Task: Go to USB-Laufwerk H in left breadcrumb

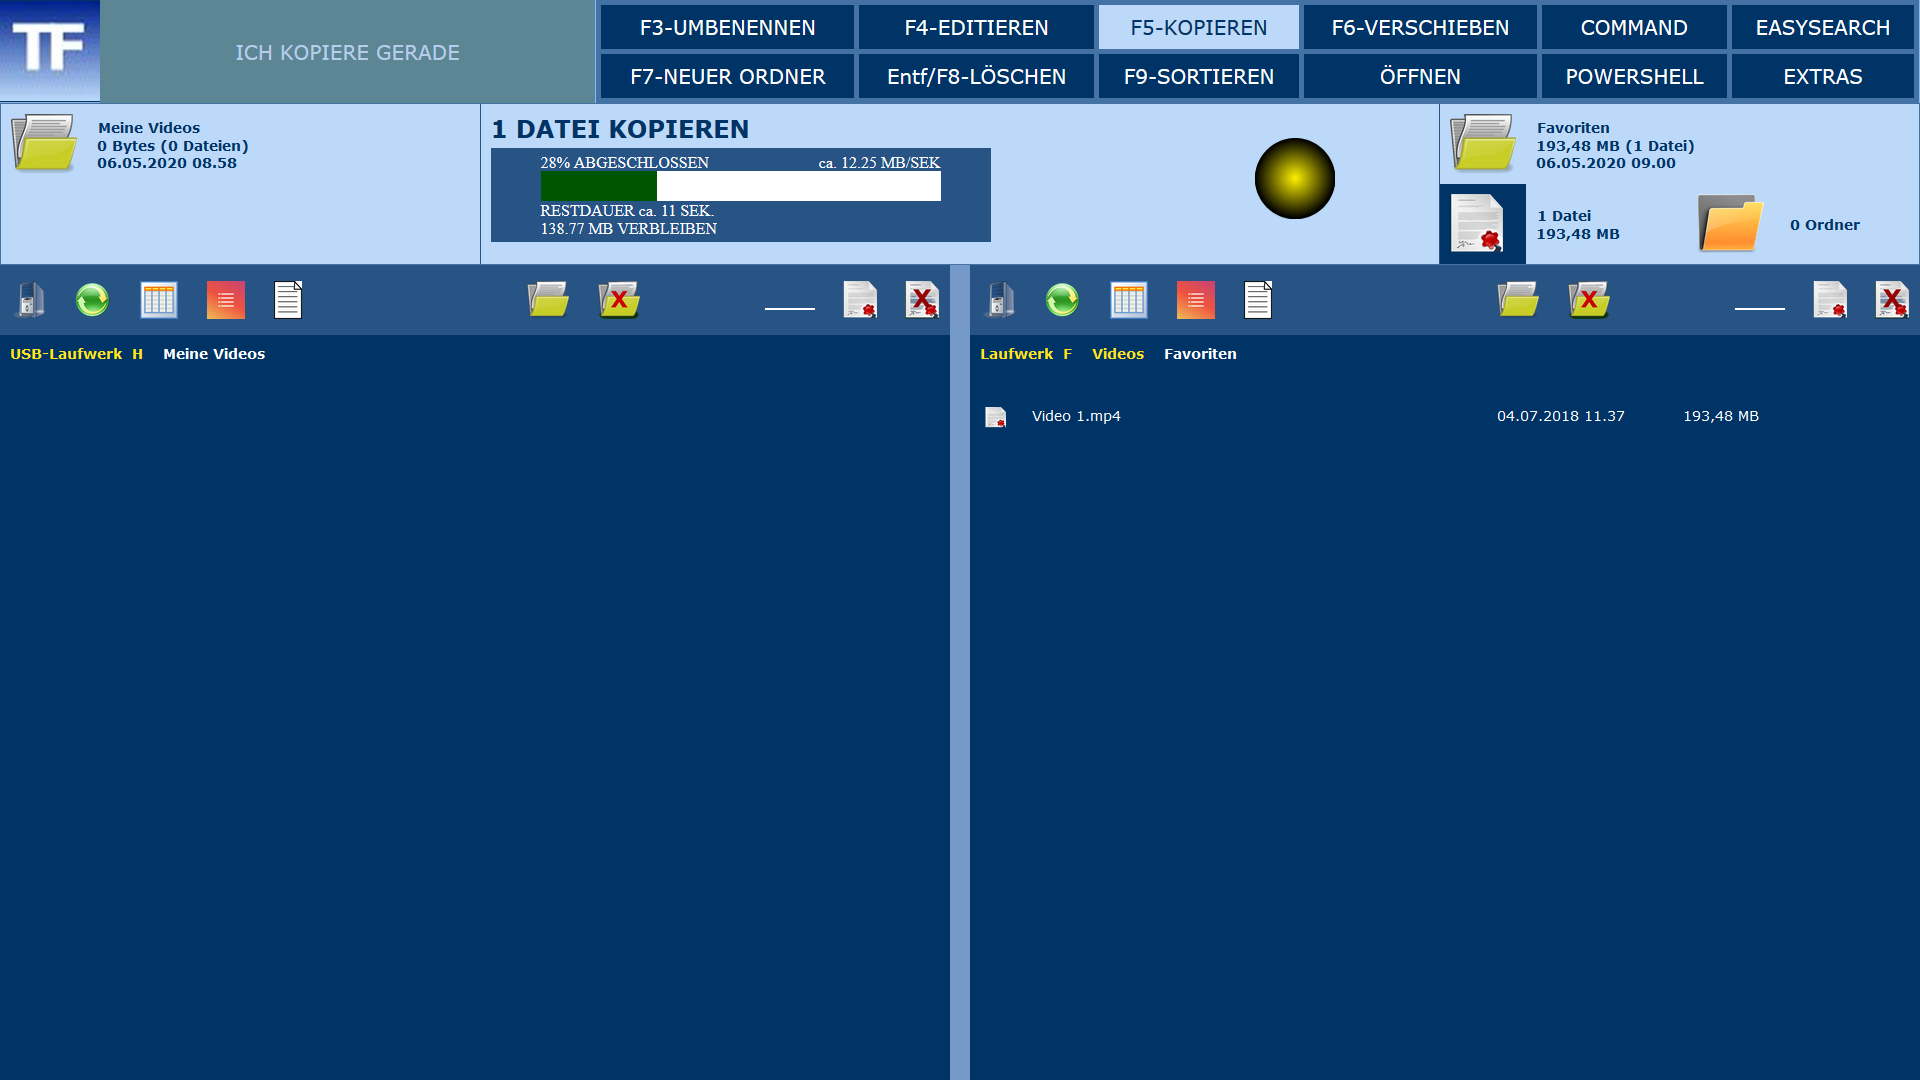Action: (76, 354)
